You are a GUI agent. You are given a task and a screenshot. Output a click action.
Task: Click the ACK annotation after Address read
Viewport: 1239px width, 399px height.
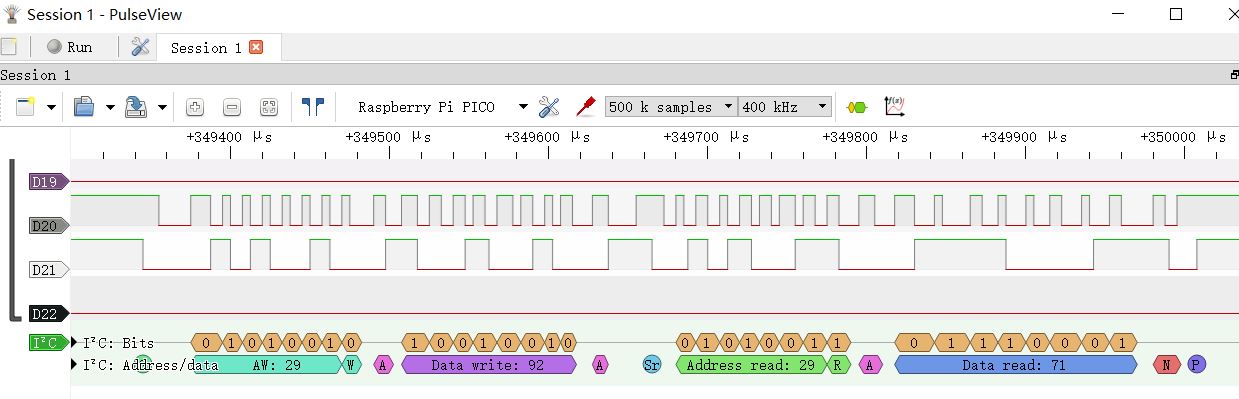tap(871, 365)
